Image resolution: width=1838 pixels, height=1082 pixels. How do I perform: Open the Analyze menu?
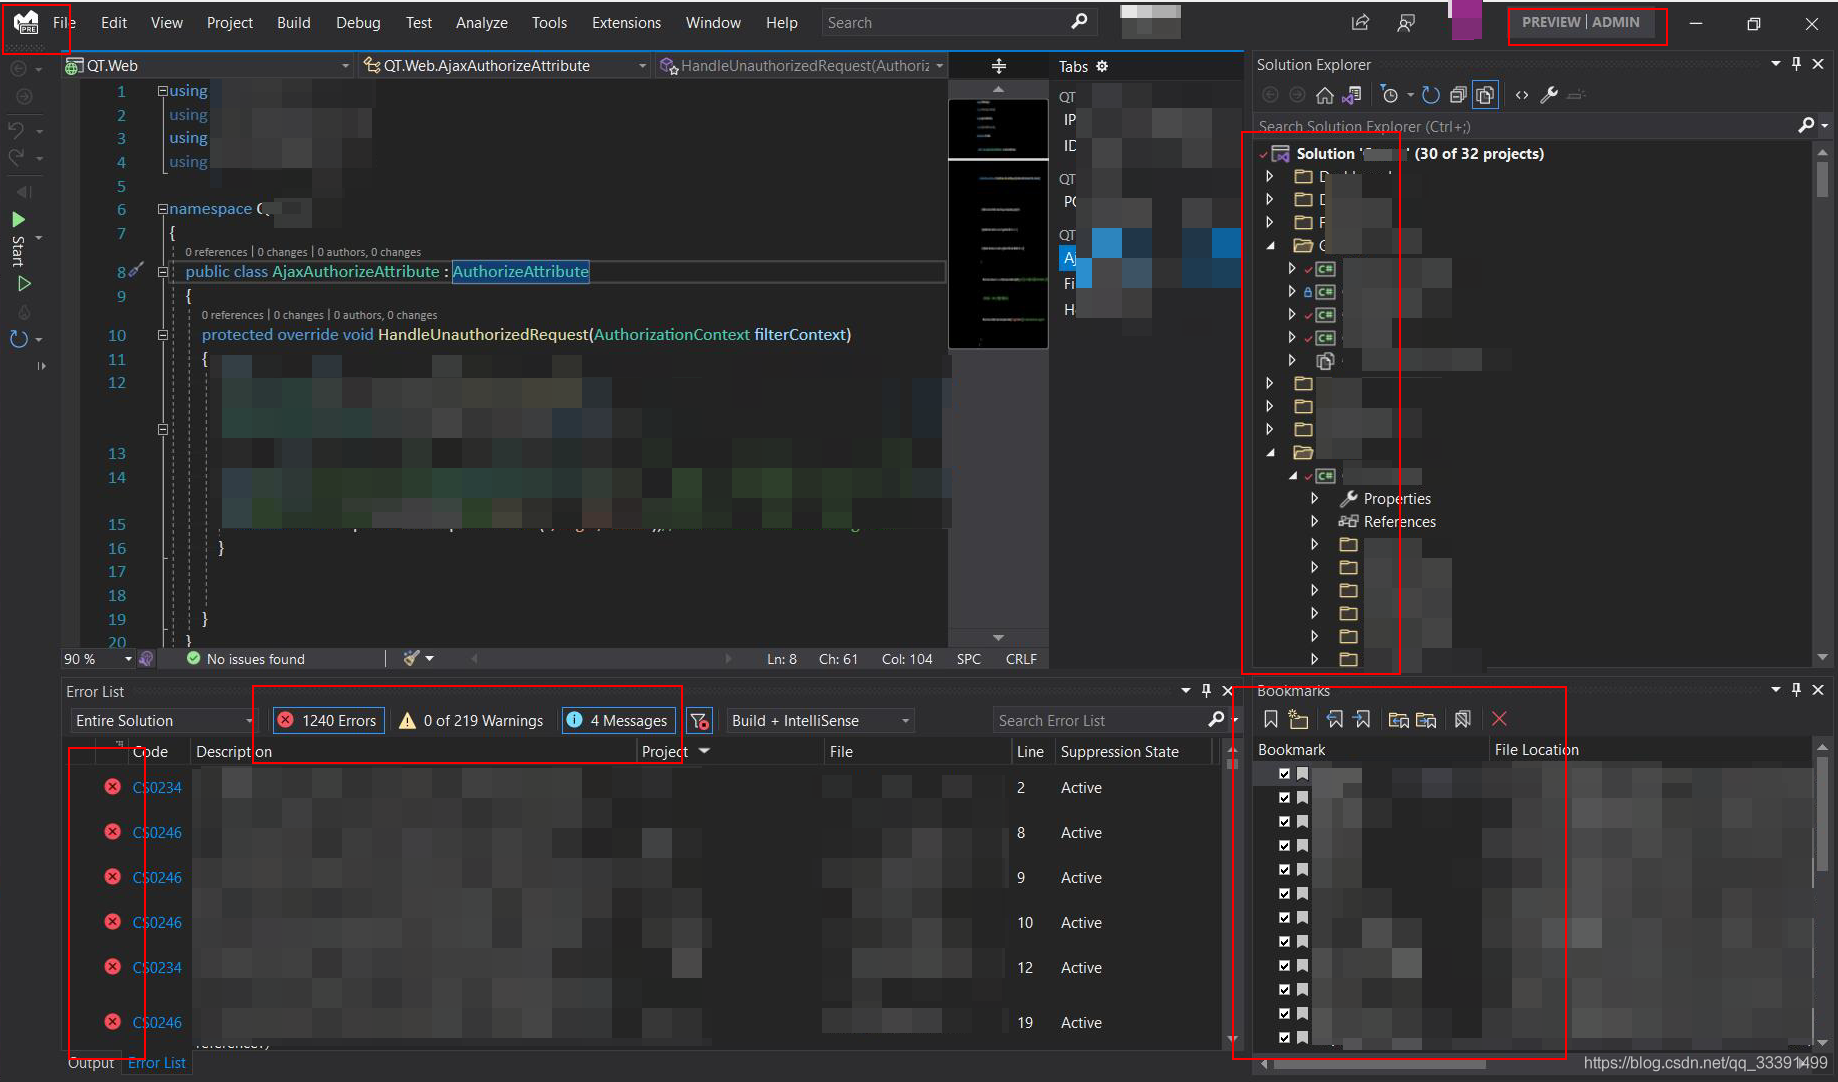coord(481,22)
